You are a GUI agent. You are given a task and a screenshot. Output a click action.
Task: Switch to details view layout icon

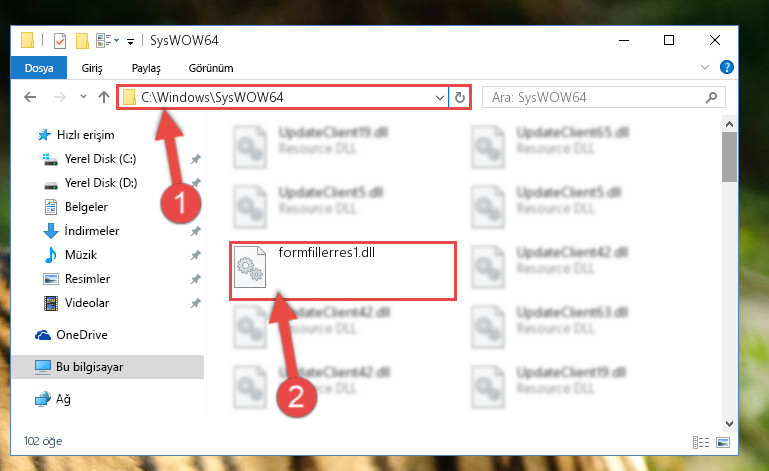701,442
